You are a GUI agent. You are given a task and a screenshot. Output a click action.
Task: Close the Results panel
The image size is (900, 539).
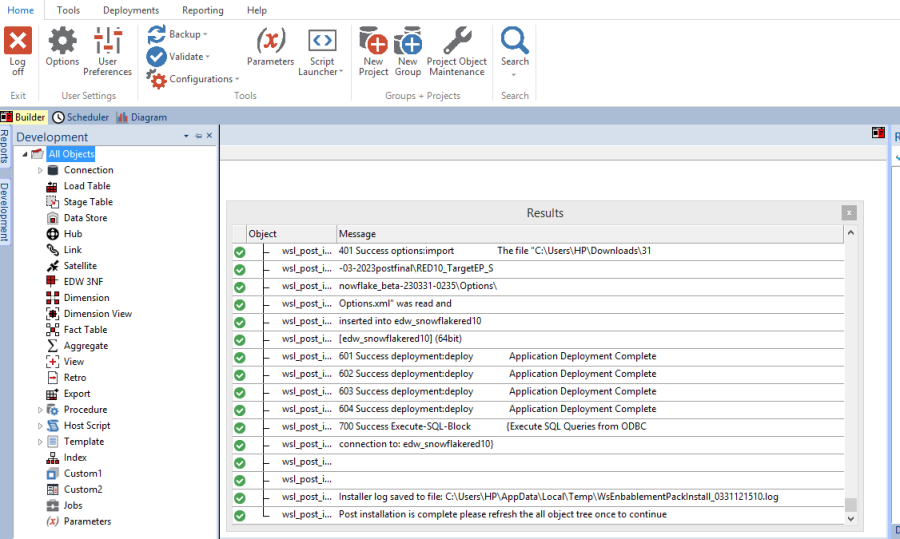[x=848, y=213]
